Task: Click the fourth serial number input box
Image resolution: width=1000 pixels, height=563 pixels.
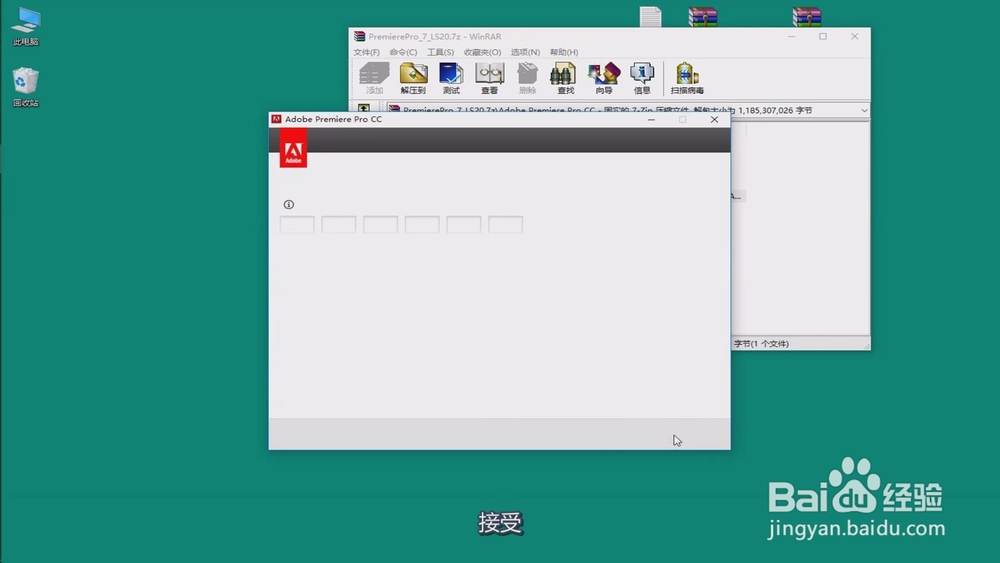Action: (422, 224)
